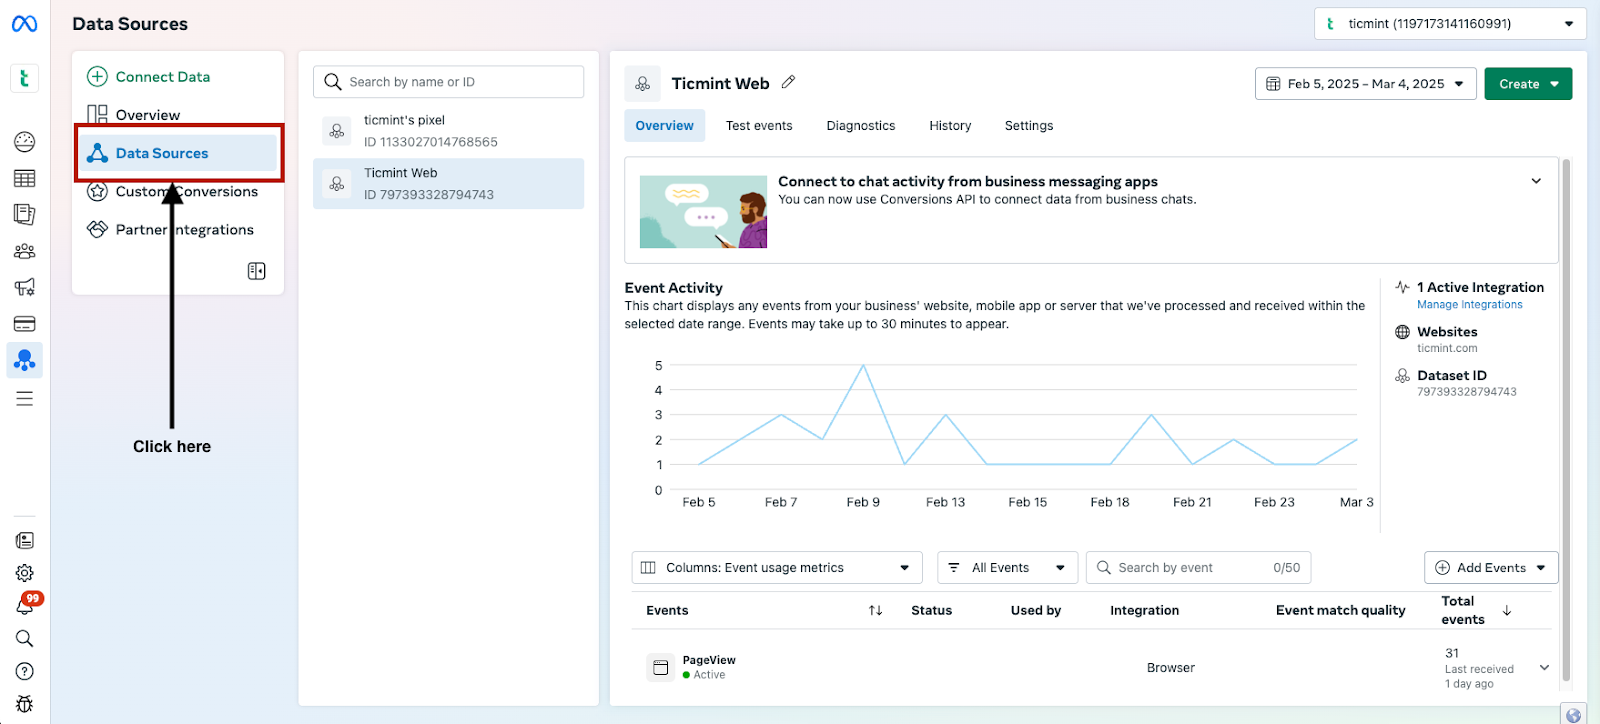This screenshot has width=1600, height=724.
Task: Click the ticmint account avatar in sidebar
Action: (x=24, y=78)
